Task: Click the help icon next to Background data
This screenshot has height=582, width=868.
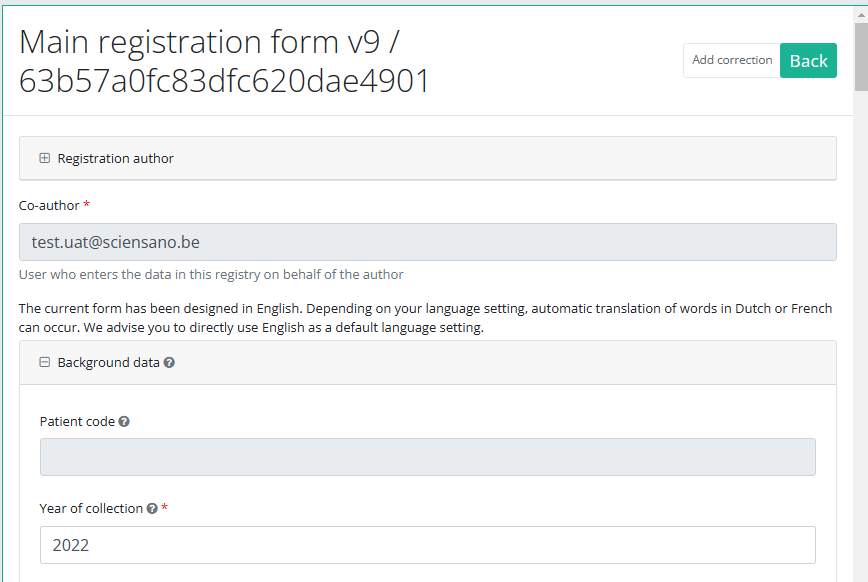Action: click(169, 363)
